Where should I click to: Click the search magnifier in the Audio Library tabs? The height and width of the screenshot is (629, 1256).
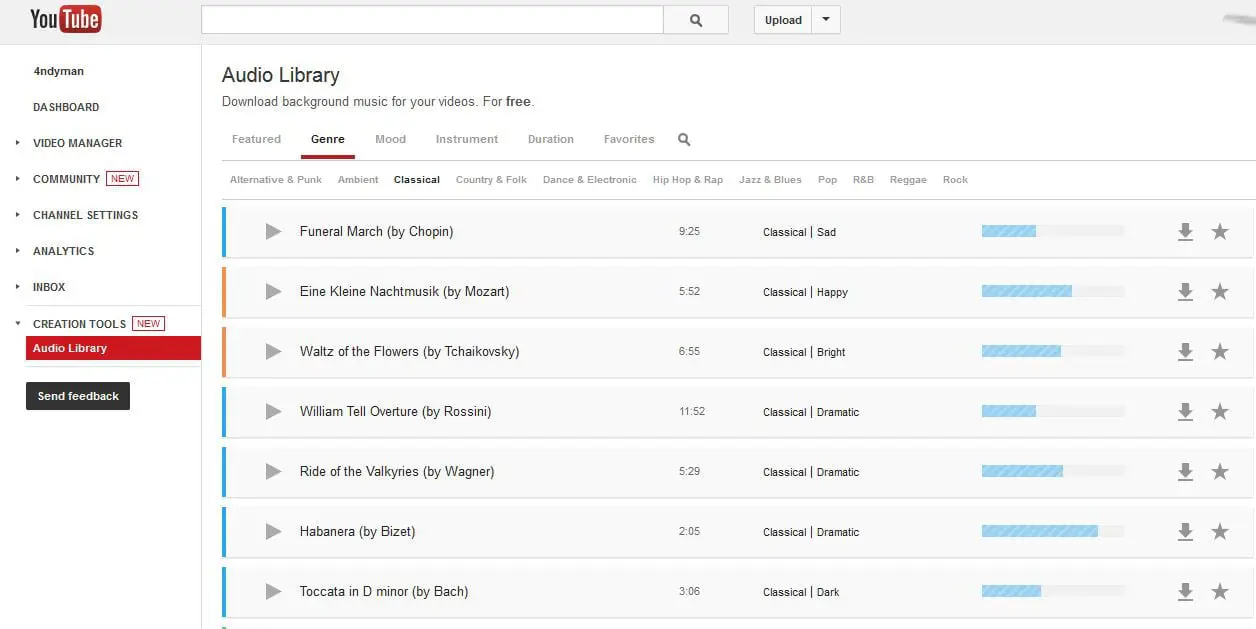tap(684, 140)
